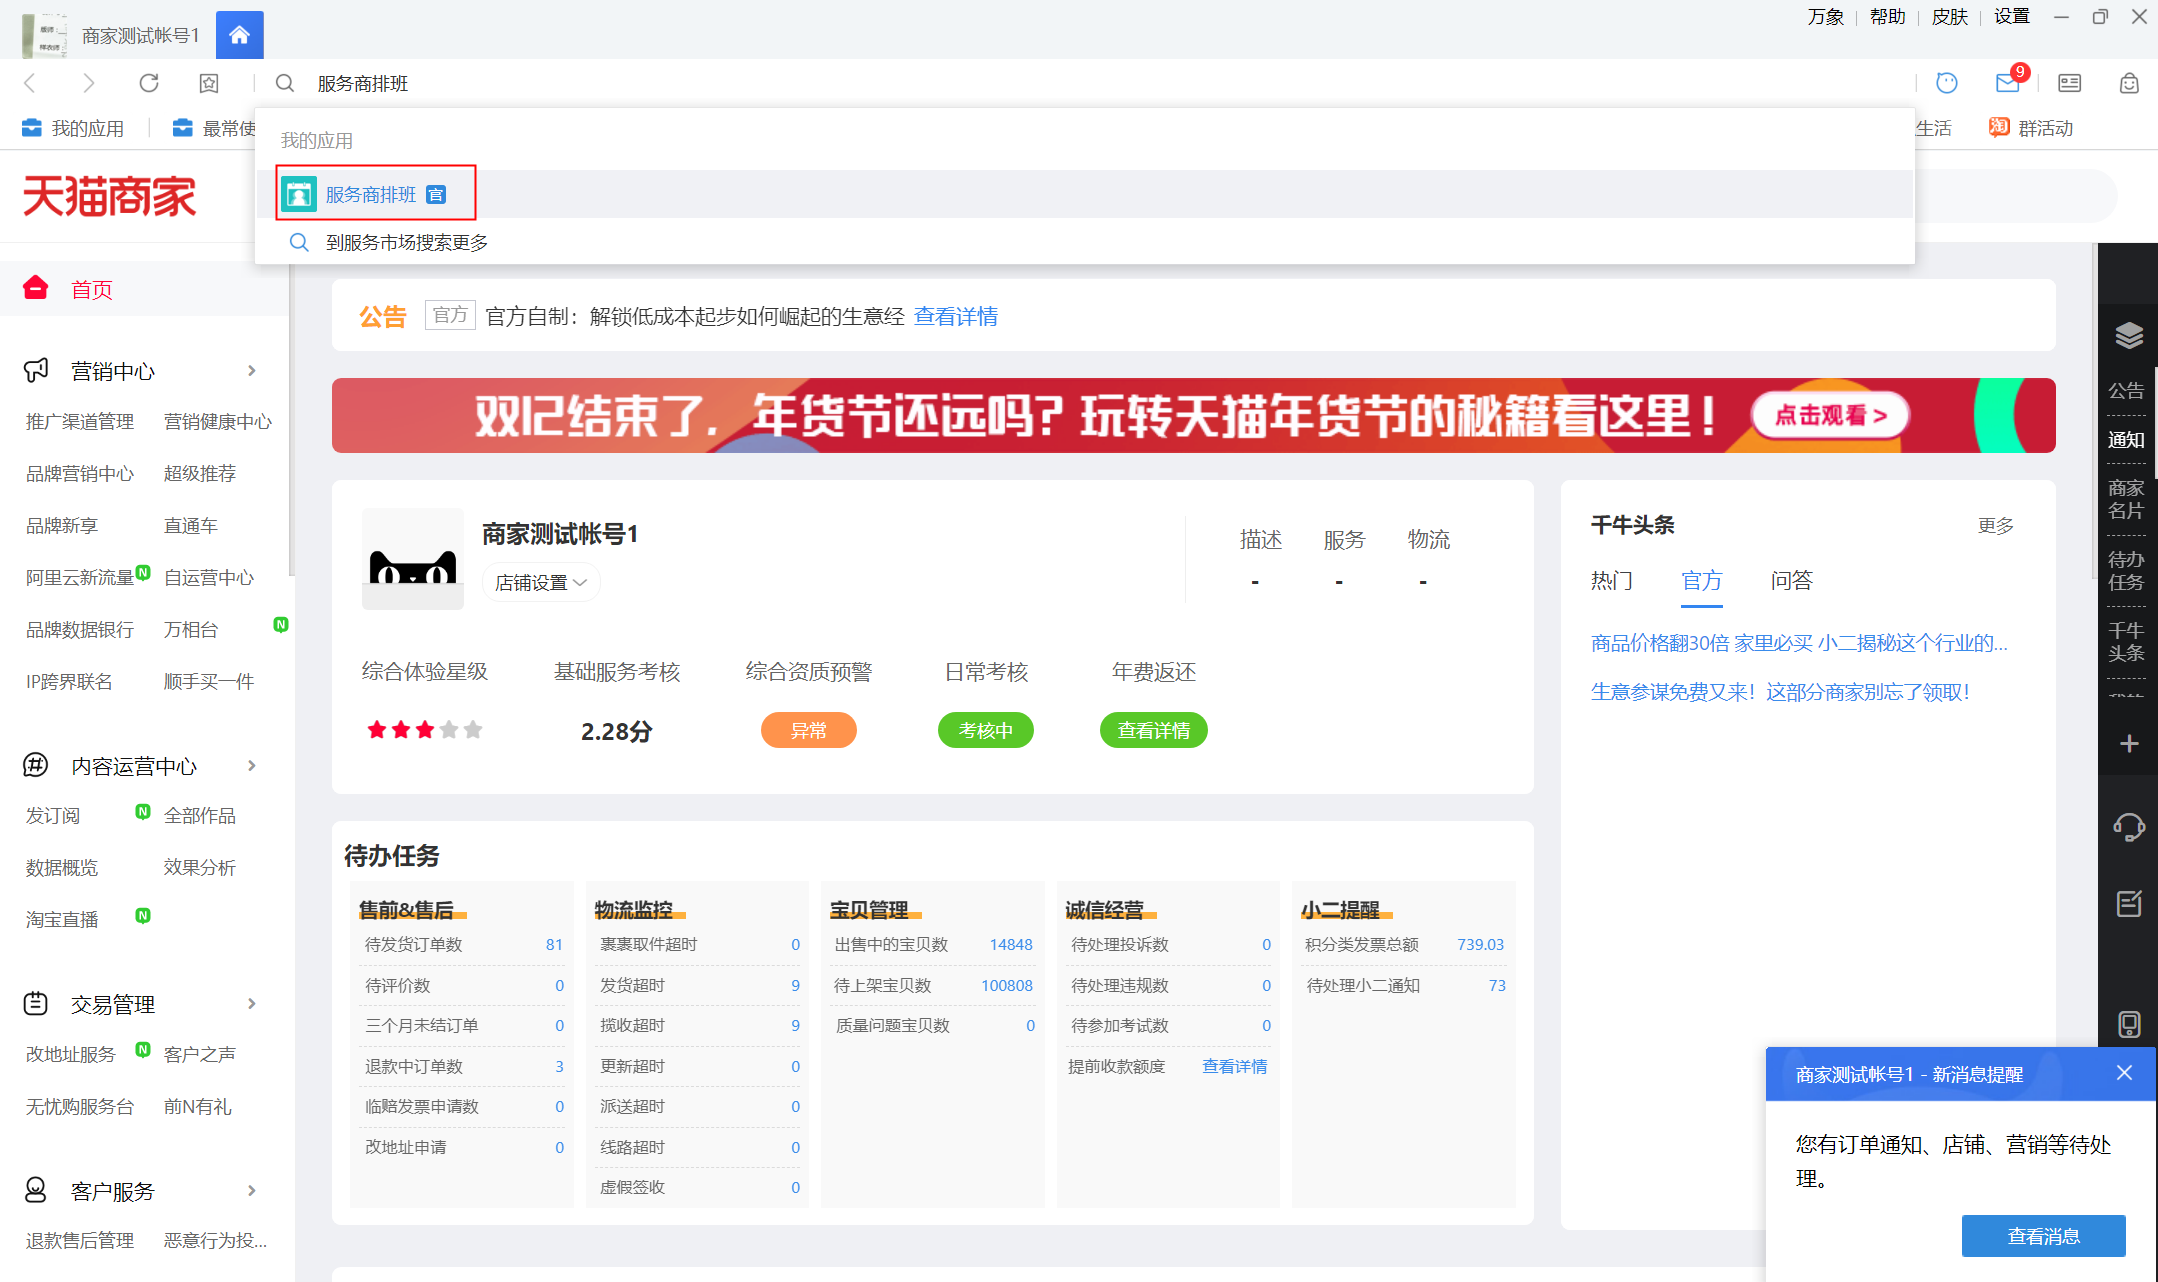This screenshot has height=1282, width=2158.
Task: Click 待办任务 in right sidebar
Action: (2126, 571)
